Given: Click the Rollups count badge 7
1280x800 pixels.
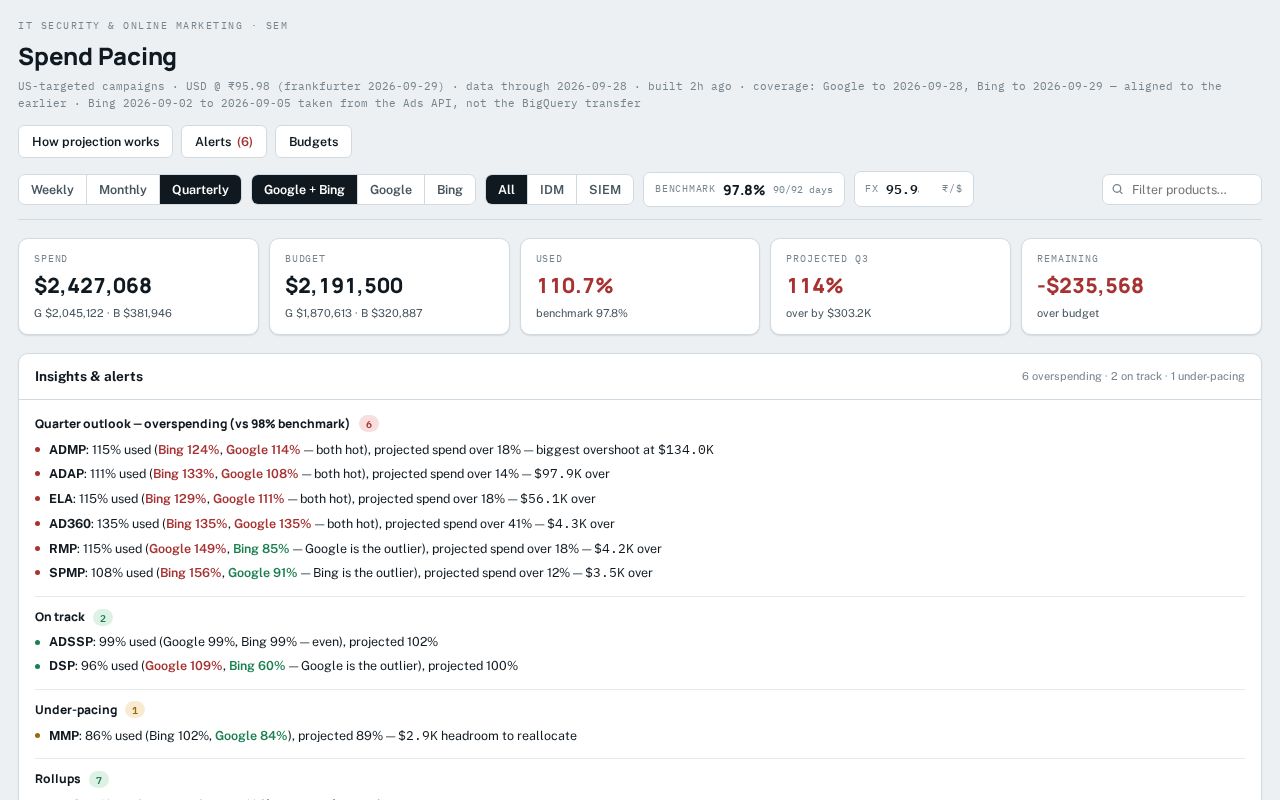Looking at the screenshot, I should (x=99, y=780).
